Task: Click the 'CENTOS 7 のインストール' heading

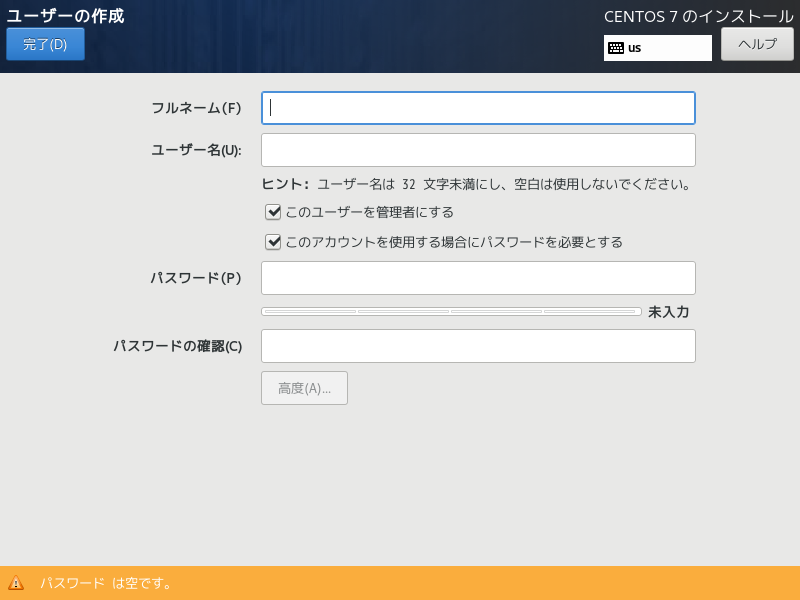Action: tap(698, 17)
